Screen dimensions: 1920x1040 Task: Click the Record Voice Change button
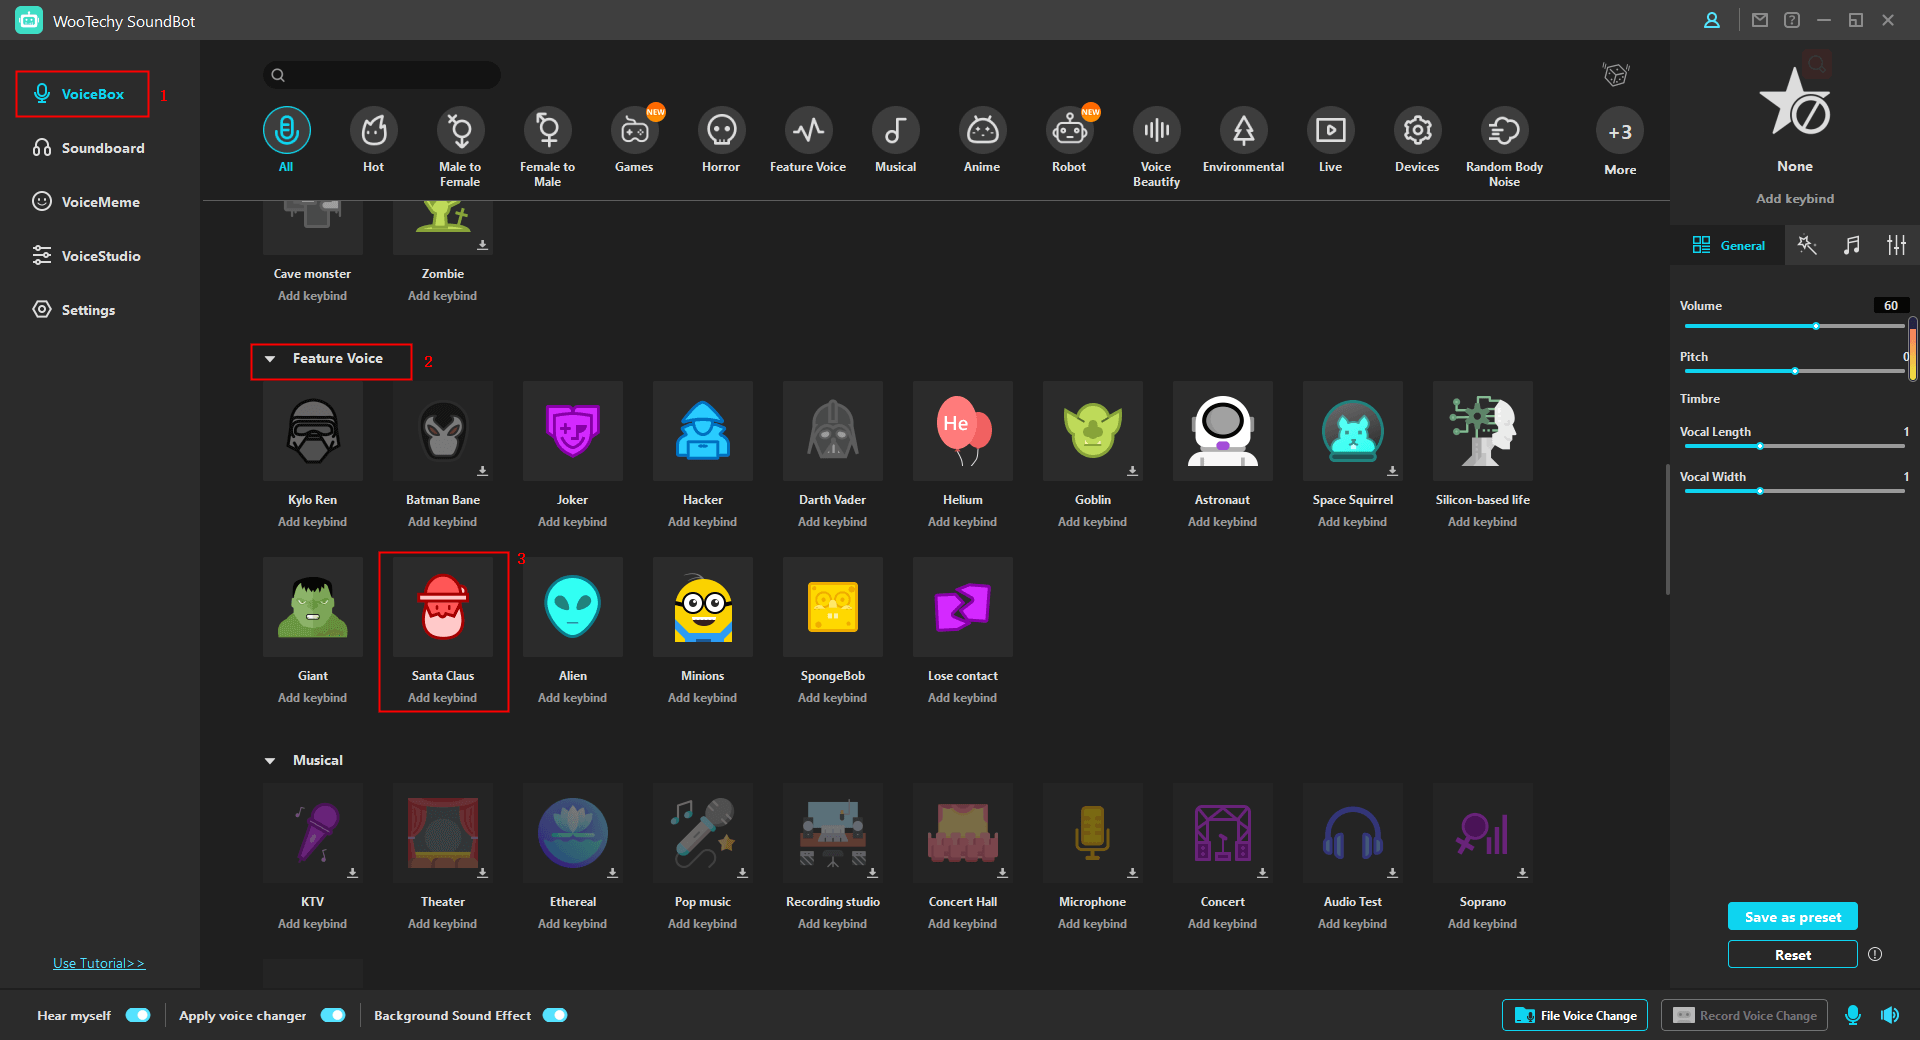click(x=1745, y=1015)
